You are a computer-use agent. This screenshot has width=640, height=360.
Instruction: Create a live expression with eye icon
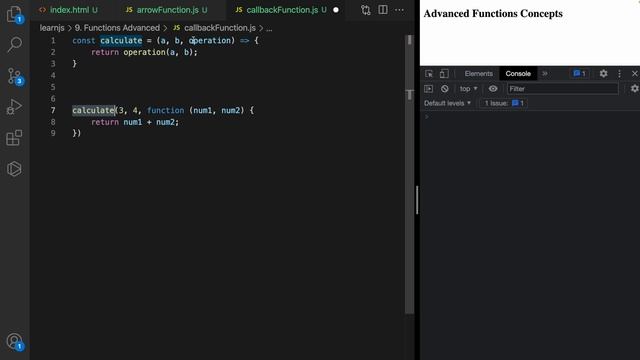(x=493, y=89)
